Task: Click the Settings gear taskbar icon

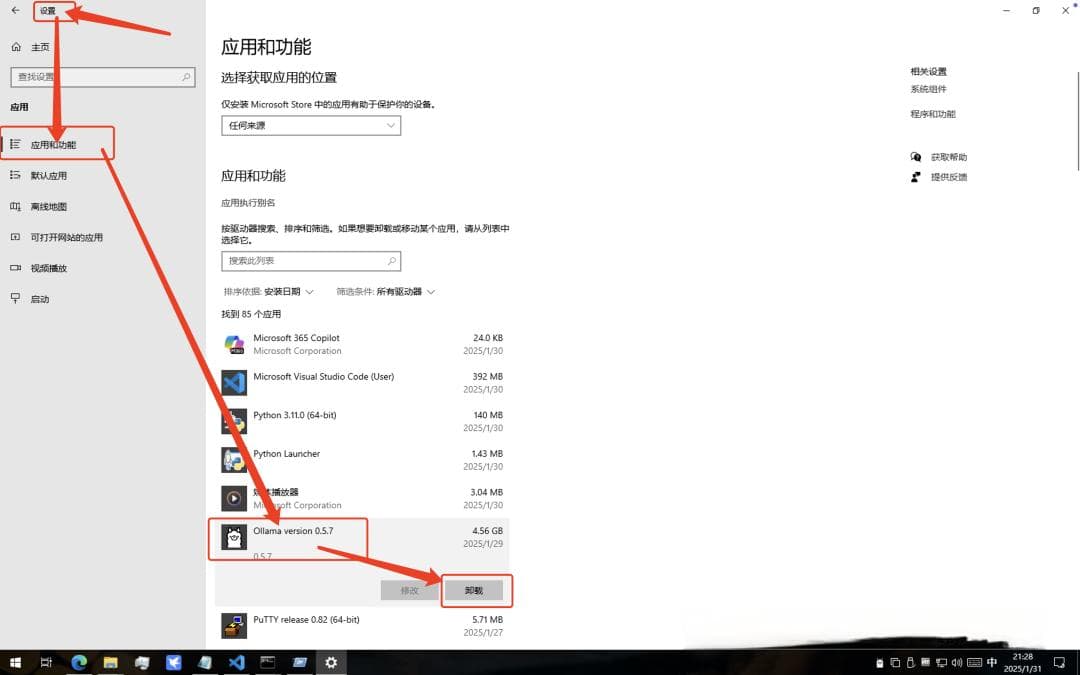Action: pos(331,663)
